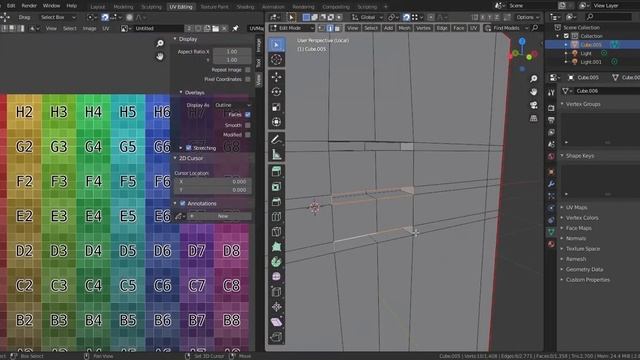Select the Select Box tool in the 3D viewport

click(x=276, y=44)
